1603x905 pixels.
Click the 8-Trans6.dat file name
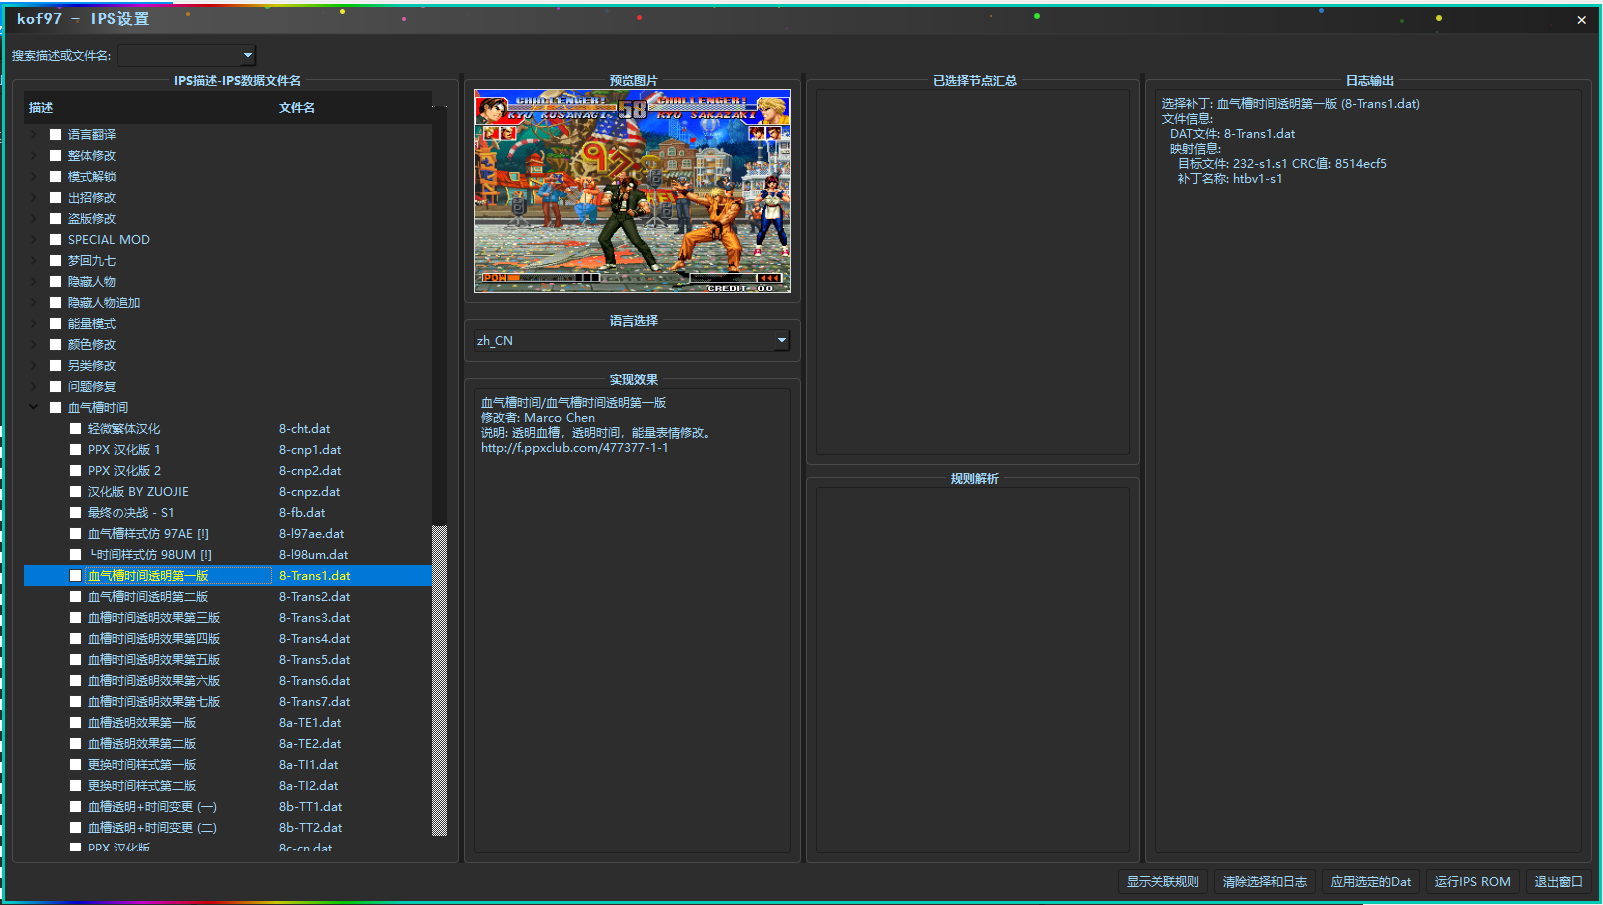pos(314,680)
